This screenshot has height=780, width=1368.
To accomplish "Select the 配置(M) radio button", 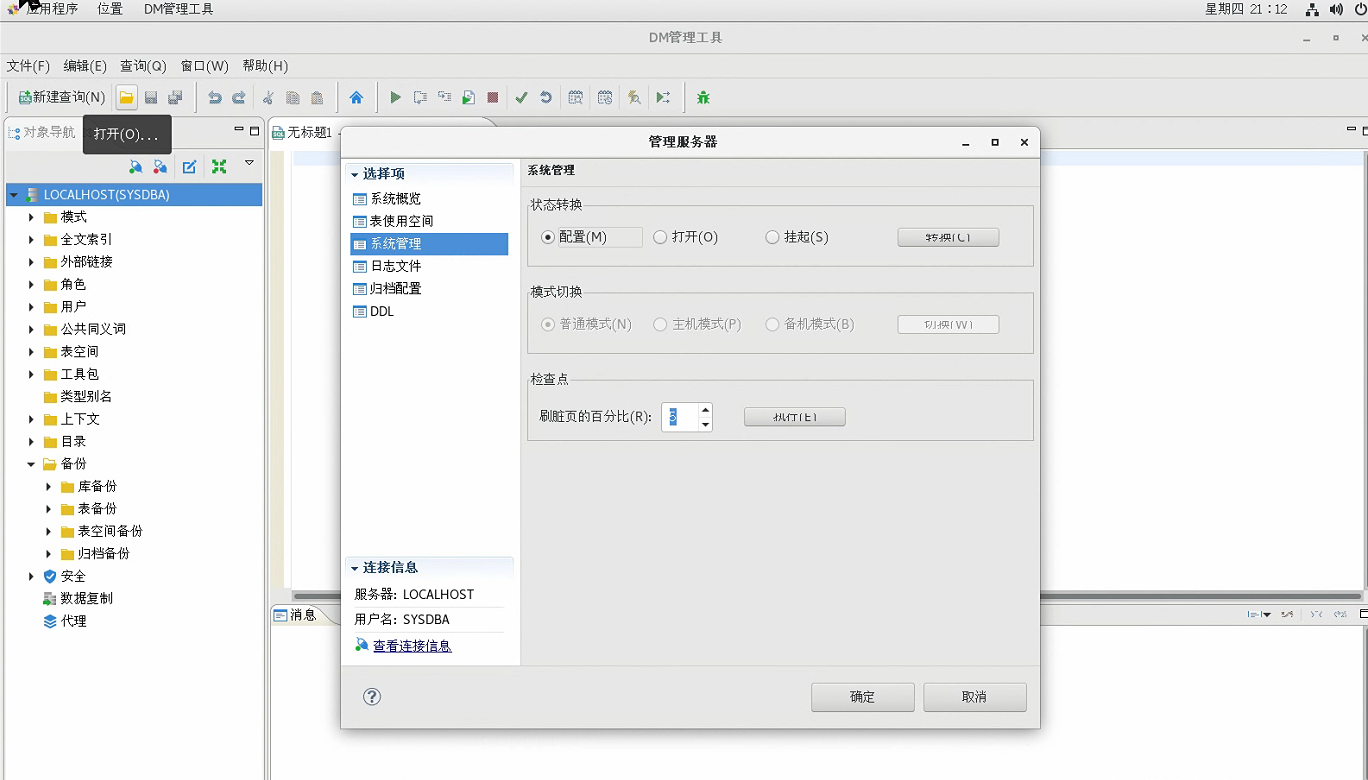I will (548, 237).
